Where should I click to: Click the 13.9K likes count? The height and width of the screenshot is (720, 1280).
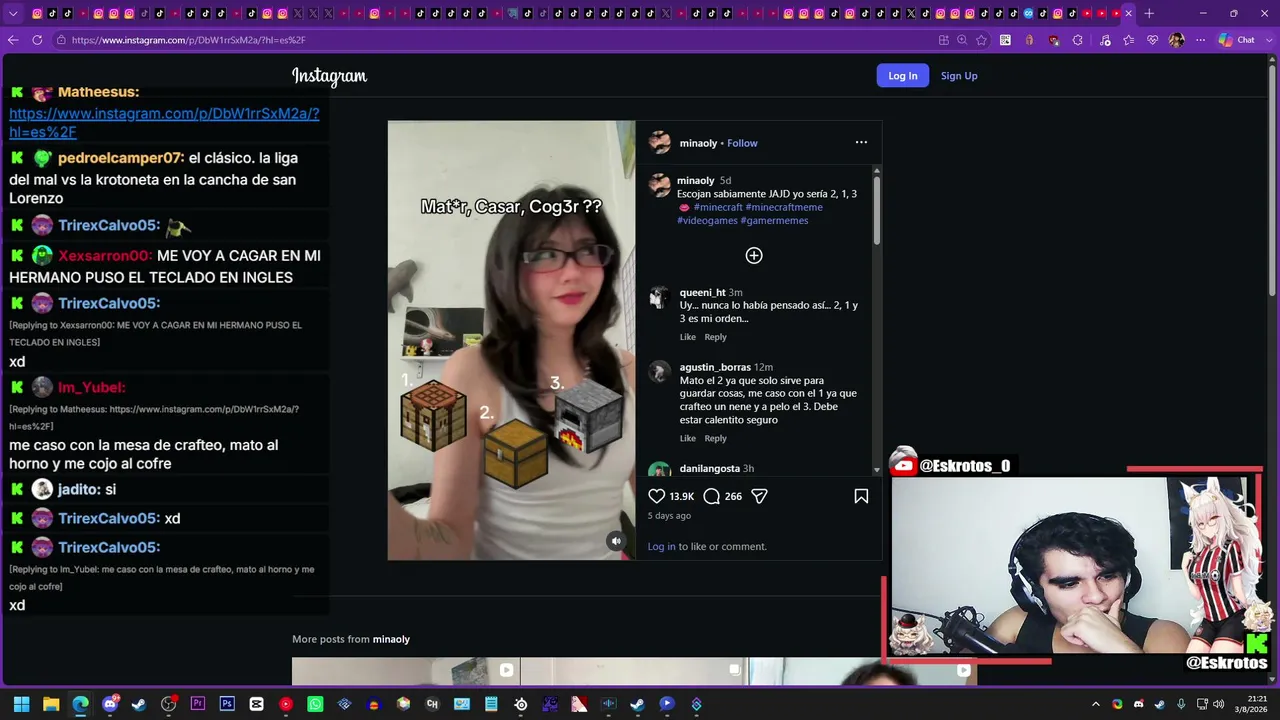click(x=682, y=496)
